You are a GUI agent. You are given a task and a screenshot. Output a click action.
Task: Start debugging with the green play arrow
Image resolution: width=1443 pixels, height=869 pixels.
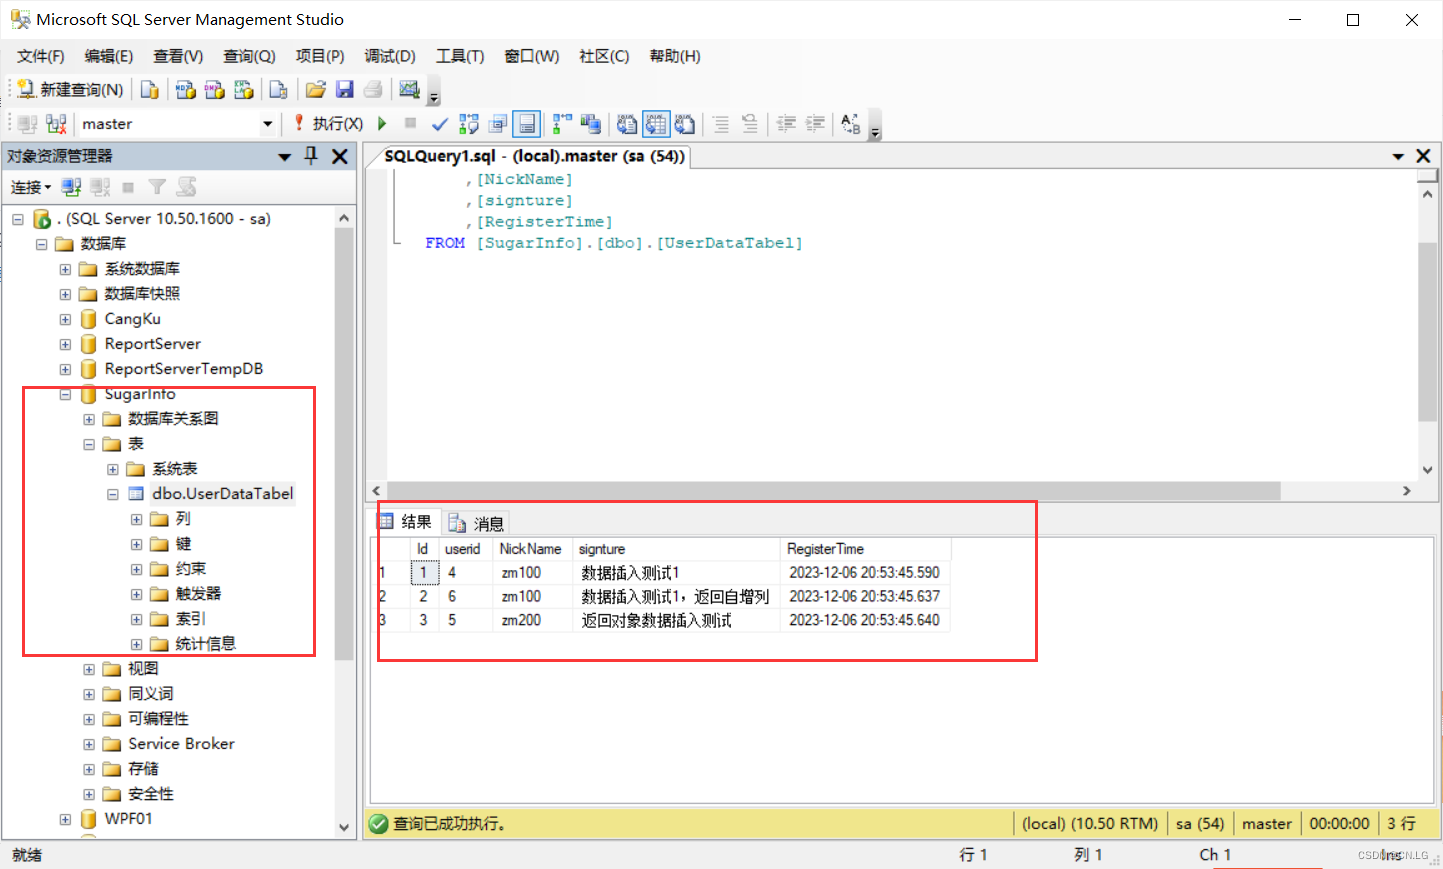(x=382, y=124)
